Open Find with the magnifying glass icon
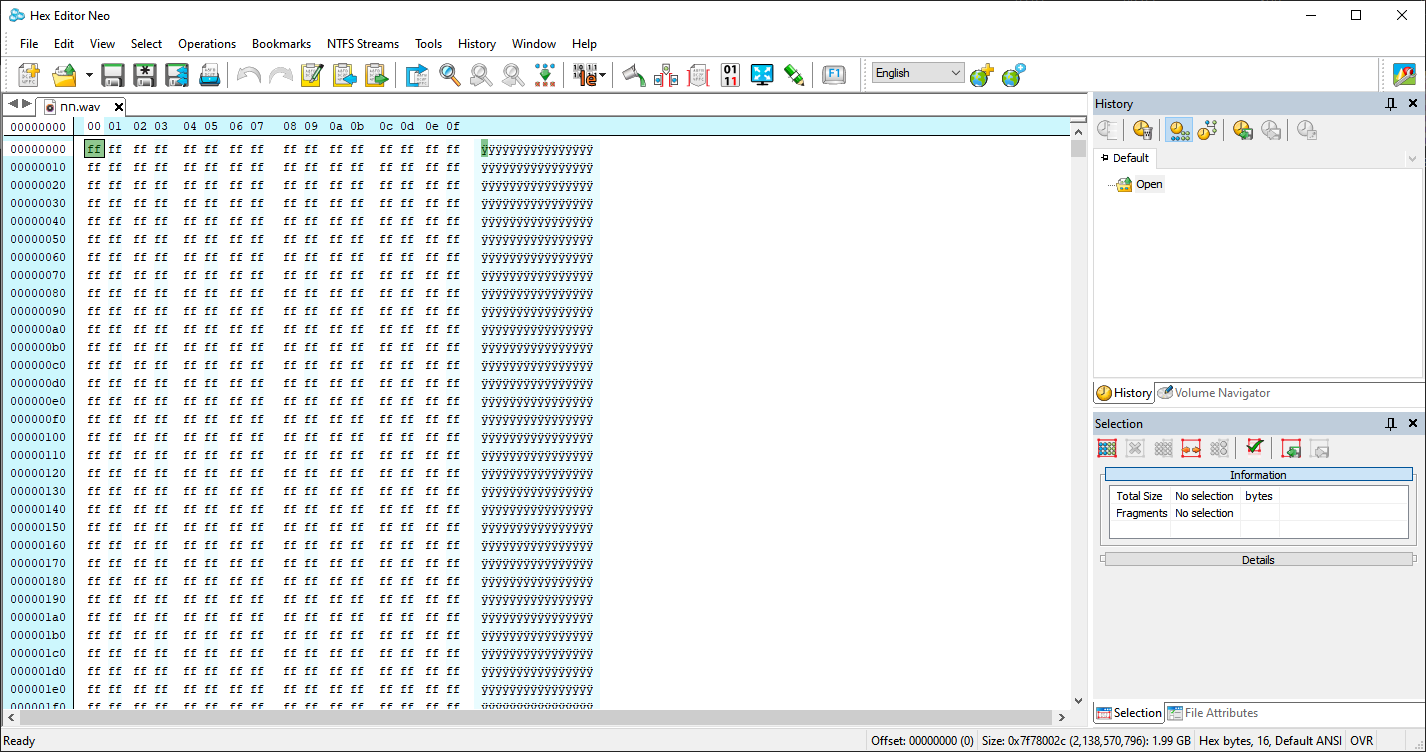Viewport: 1426px width, 752px height. (x=450, y=75)
